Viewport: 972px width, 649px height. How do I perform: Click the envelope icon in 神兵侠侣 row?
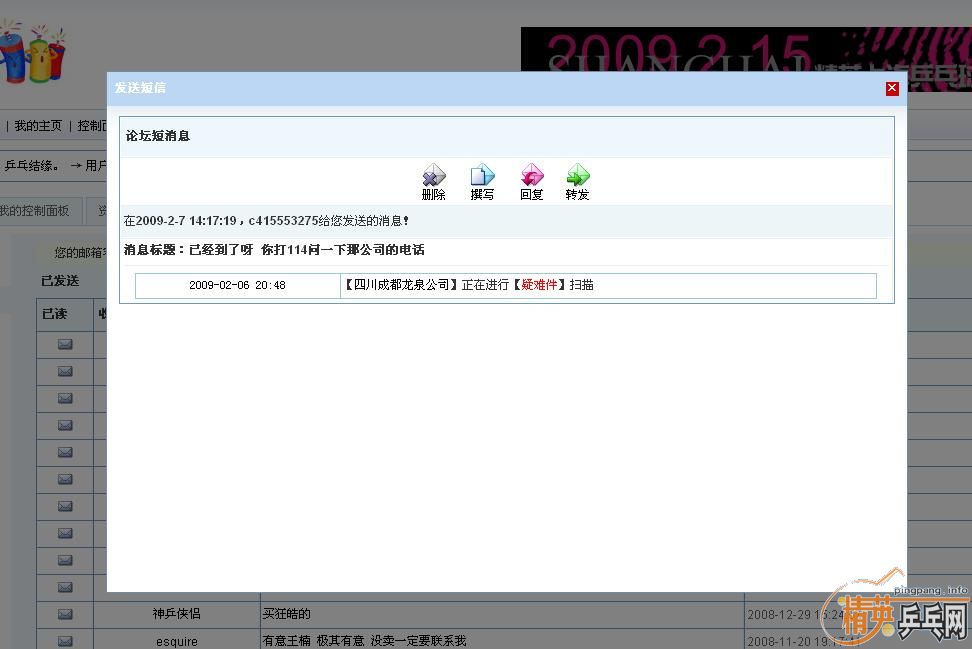pos(65,614)
